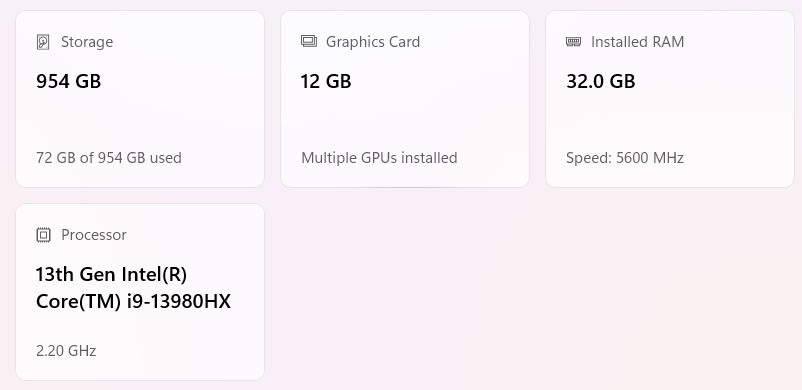802x390 pixels.
Task: Click the 954 GB storage value
Action: click(69, 81)
